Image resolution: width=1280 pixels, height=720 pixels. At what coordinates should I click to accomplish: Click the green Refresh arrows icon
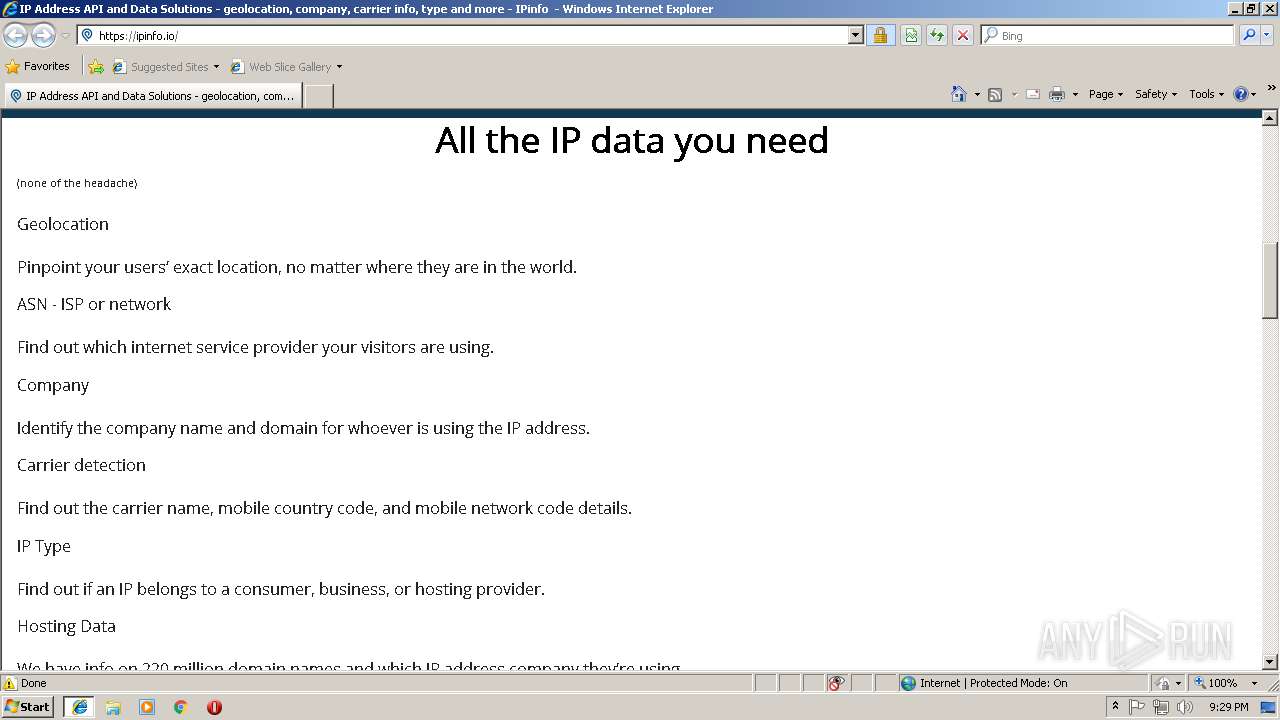[937, 35]
